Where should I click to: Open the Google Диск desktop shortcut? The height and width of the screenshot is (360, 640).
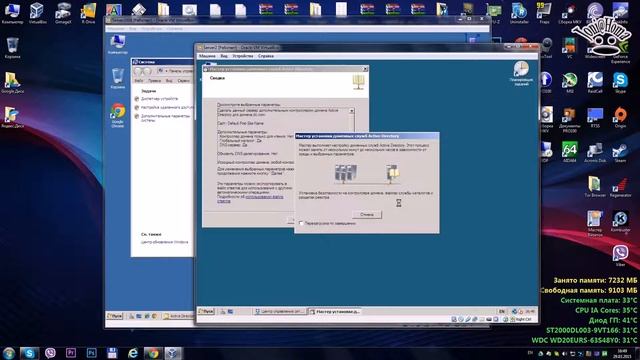tap(13, 82)
